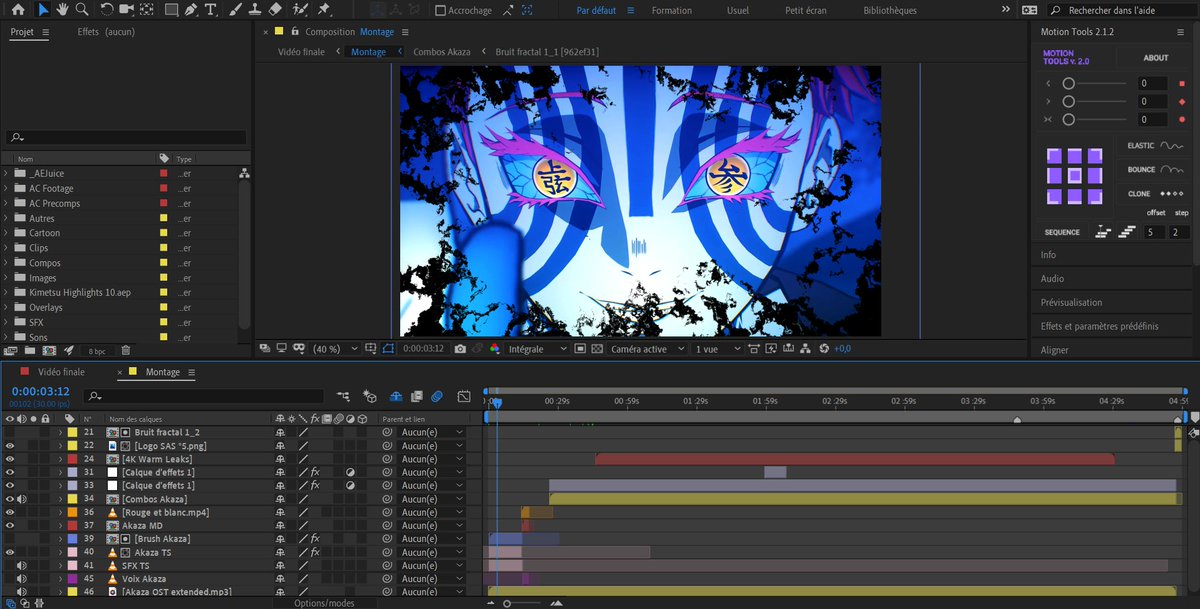Open parent dropdown for Akaza MD layer
This screenshot has height=609, width=1200.
click(x=432, y=525)
